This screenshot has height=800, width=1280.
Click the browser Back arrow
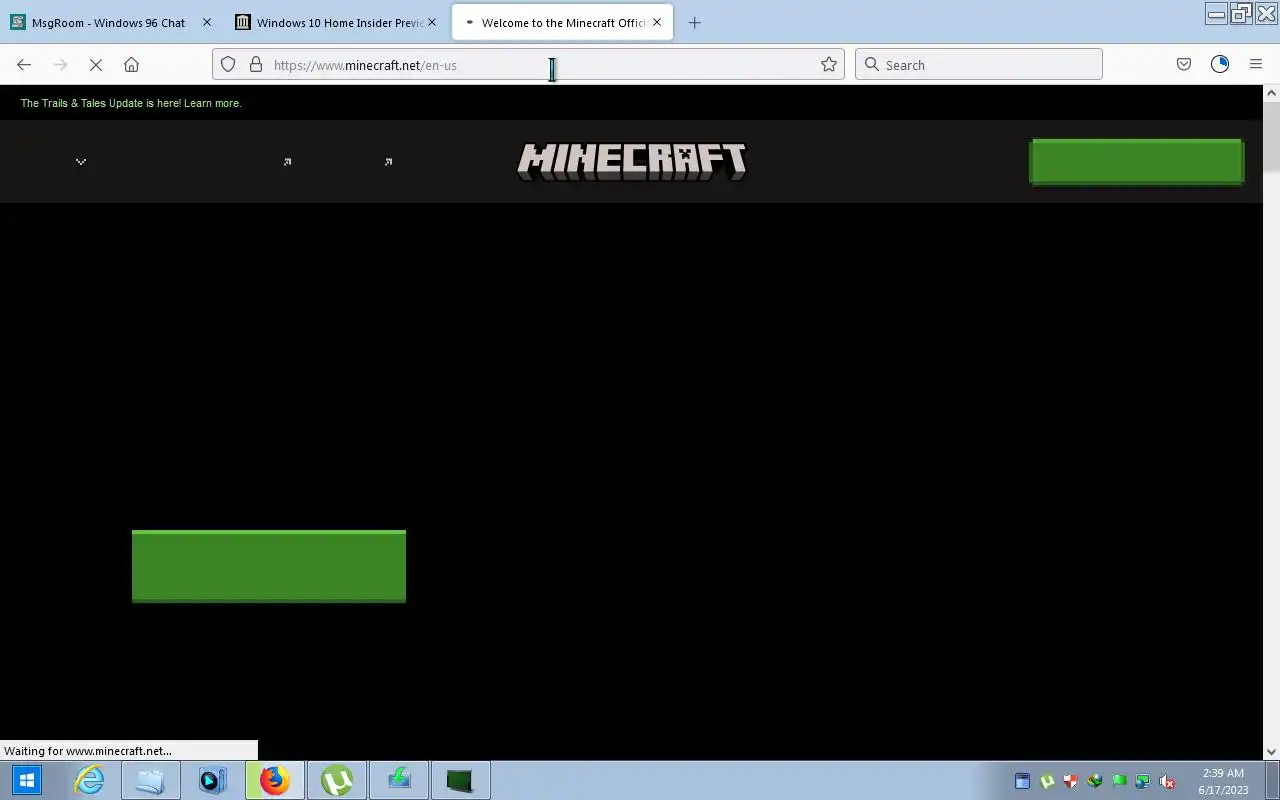click(24, 65)
